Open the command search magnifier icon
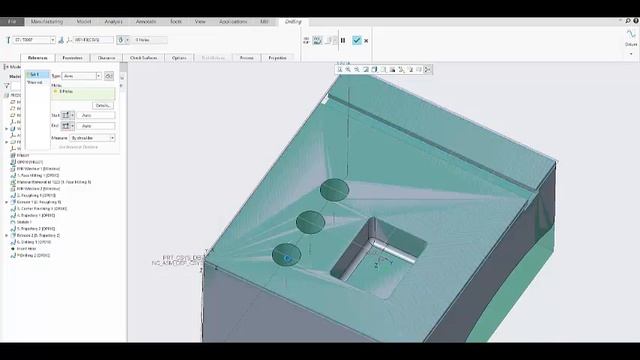The height and width of the screenshot is (360, 640). click(628, 21)
